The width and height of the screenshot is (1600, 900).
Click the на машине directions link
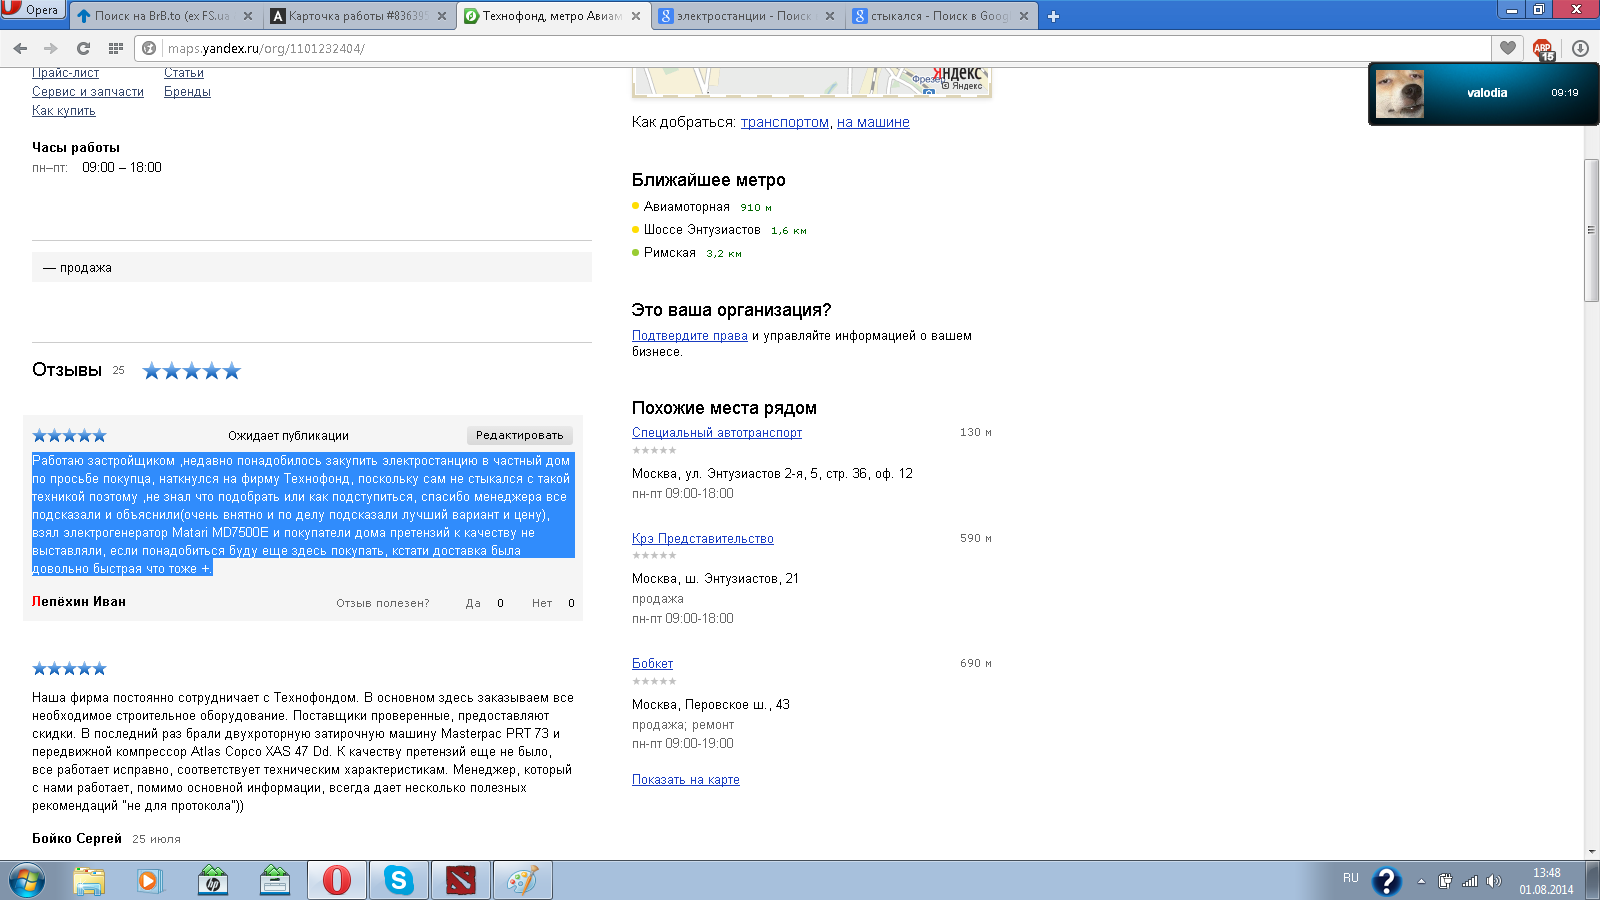click(873, 122)
